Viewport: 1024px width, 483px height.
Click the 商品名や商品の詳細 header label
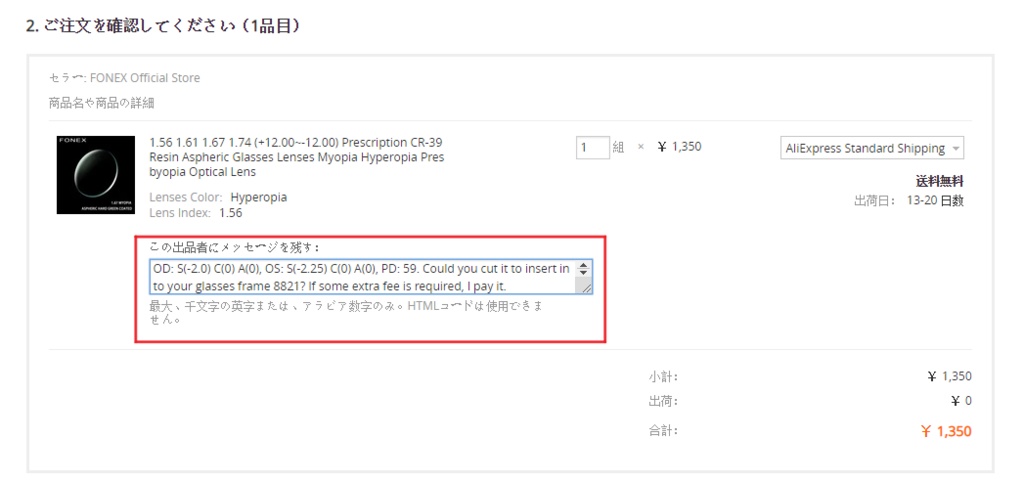[x=101, y=103]
